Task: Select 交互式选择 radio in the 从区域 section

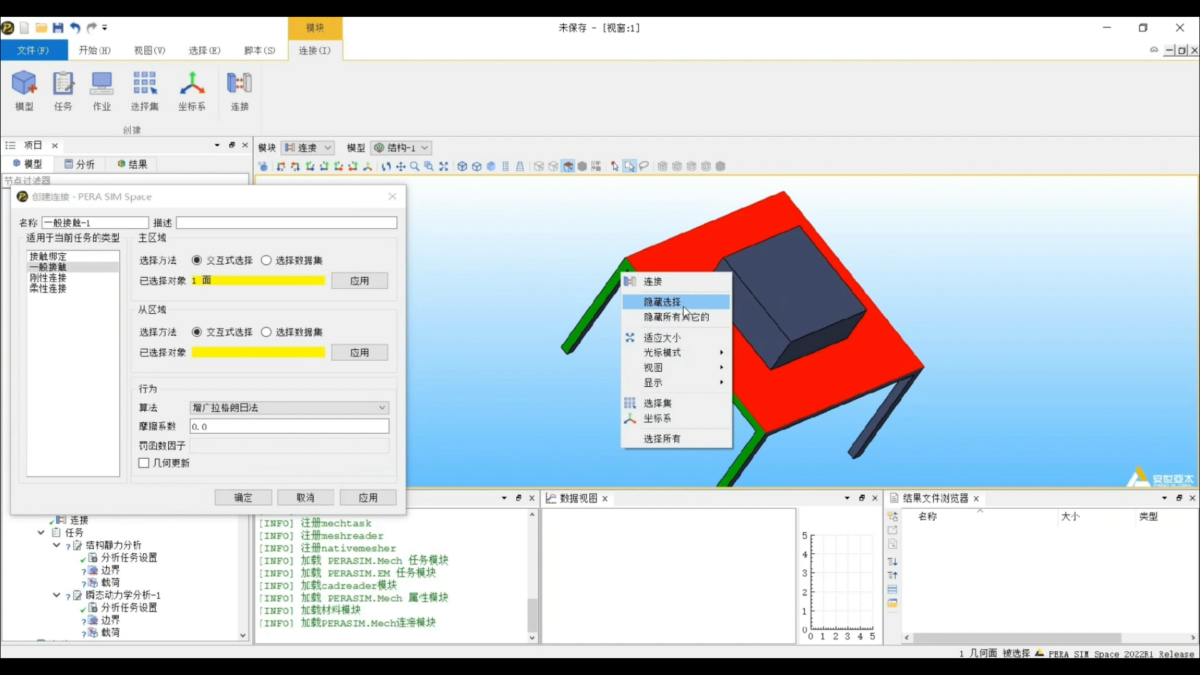Action: tap(197, 332)
